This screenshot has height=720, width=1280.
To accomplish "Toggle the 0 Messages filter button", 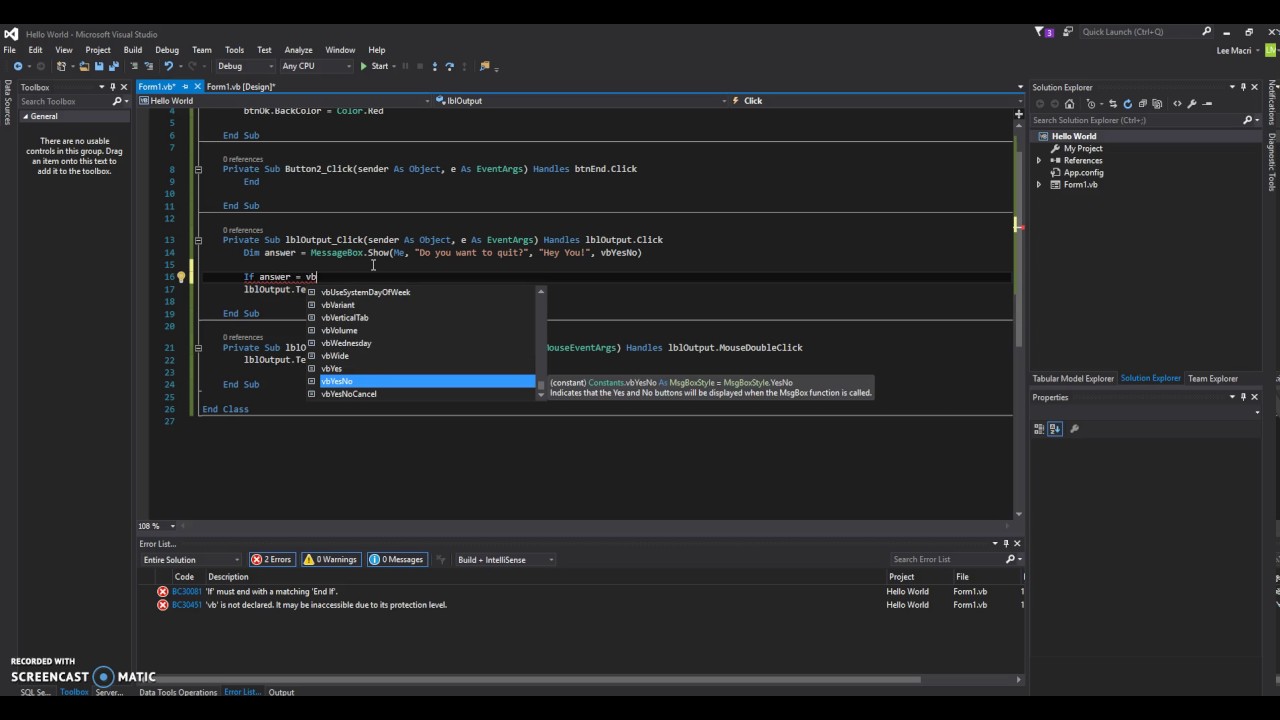I will point(397,560).
